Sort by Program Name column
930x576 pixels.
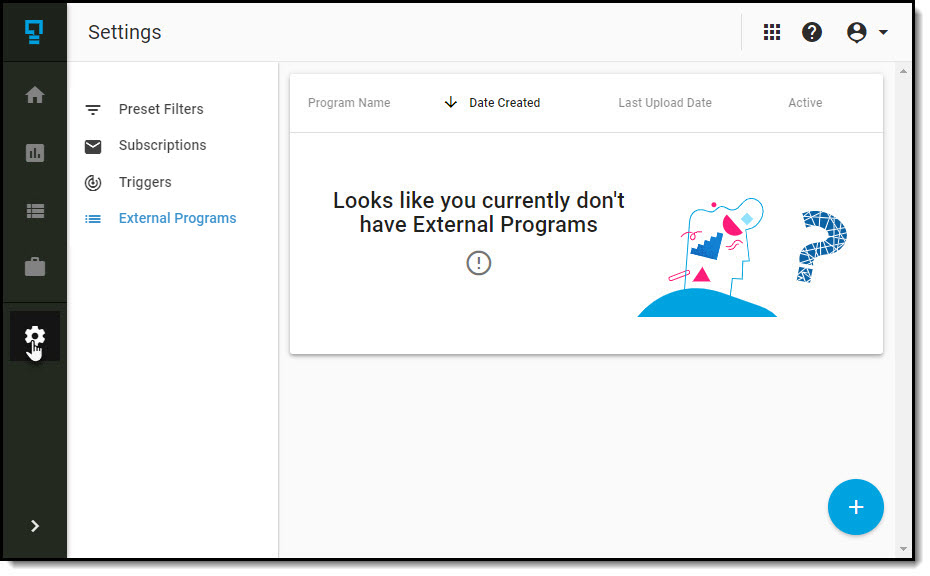click(349, 103)
